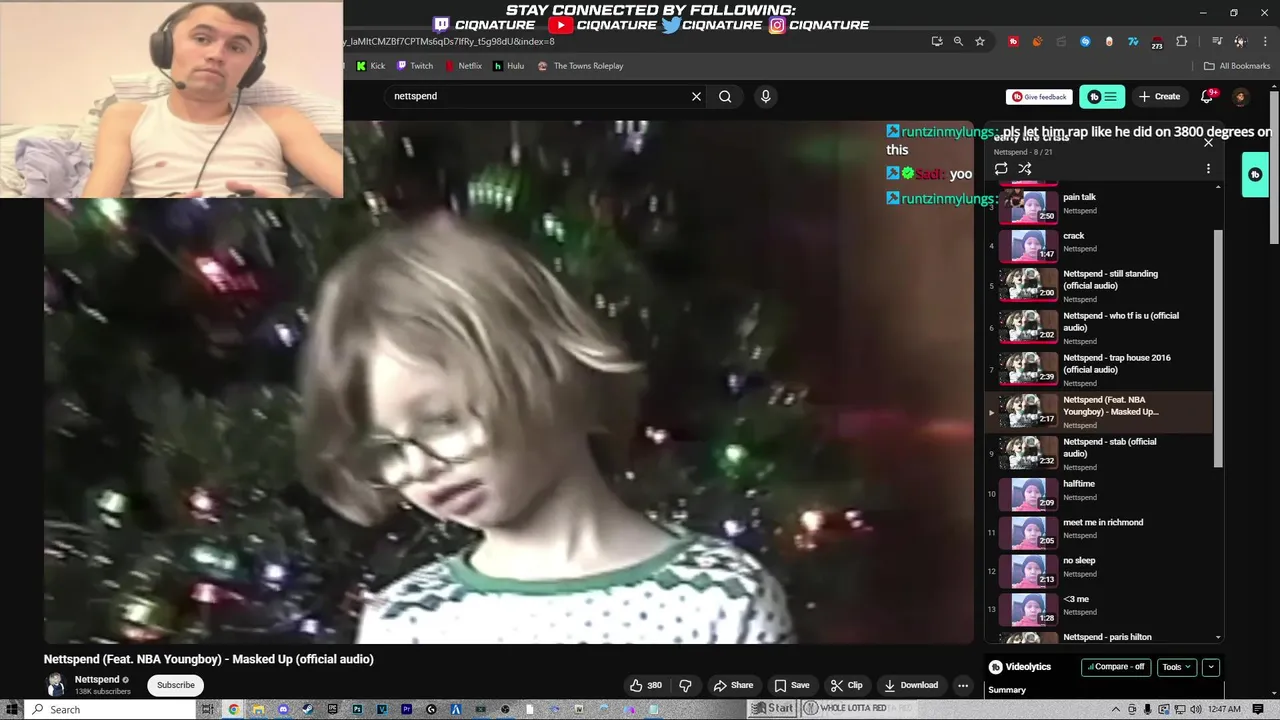
Task: Play 'who tf is u' playlist item
Action: click(x=1099, y=328)
